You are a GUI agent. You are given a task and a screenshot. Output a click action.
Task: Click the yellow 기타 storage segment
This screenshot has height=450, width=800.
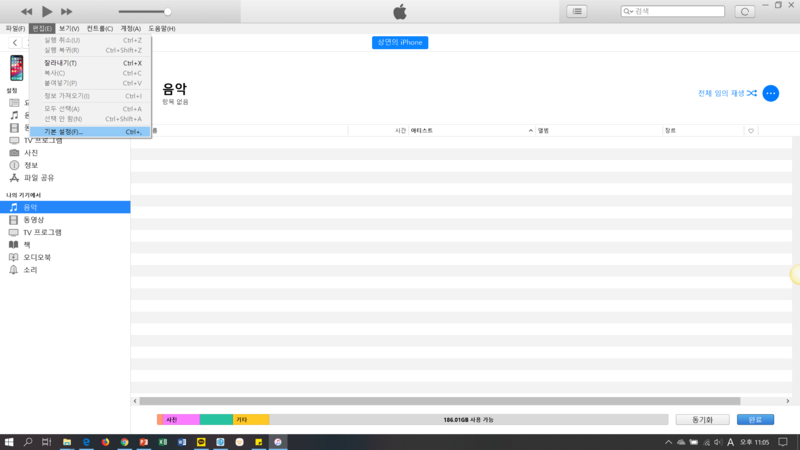251,419
